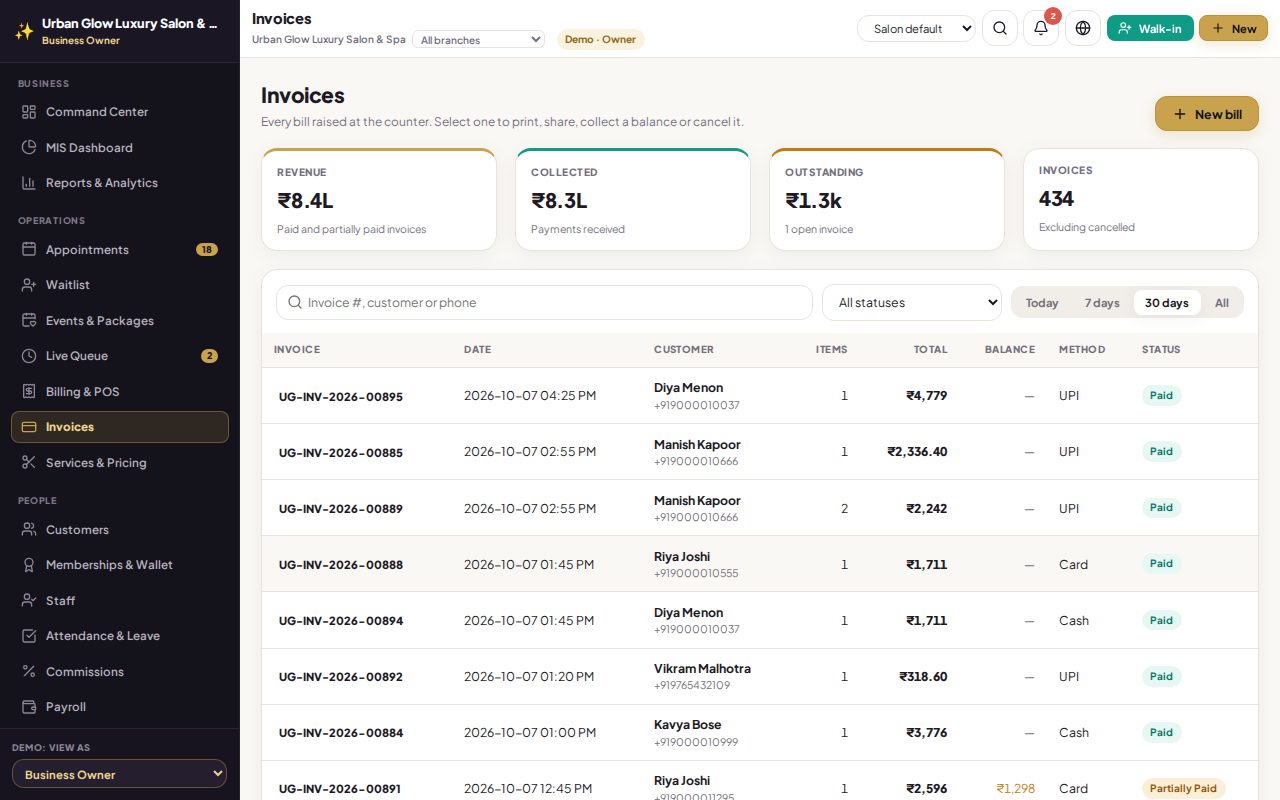Focus the invoice search field
Image resolution: width=1280 pixels, height=800 pixels.
pos(544,302)
